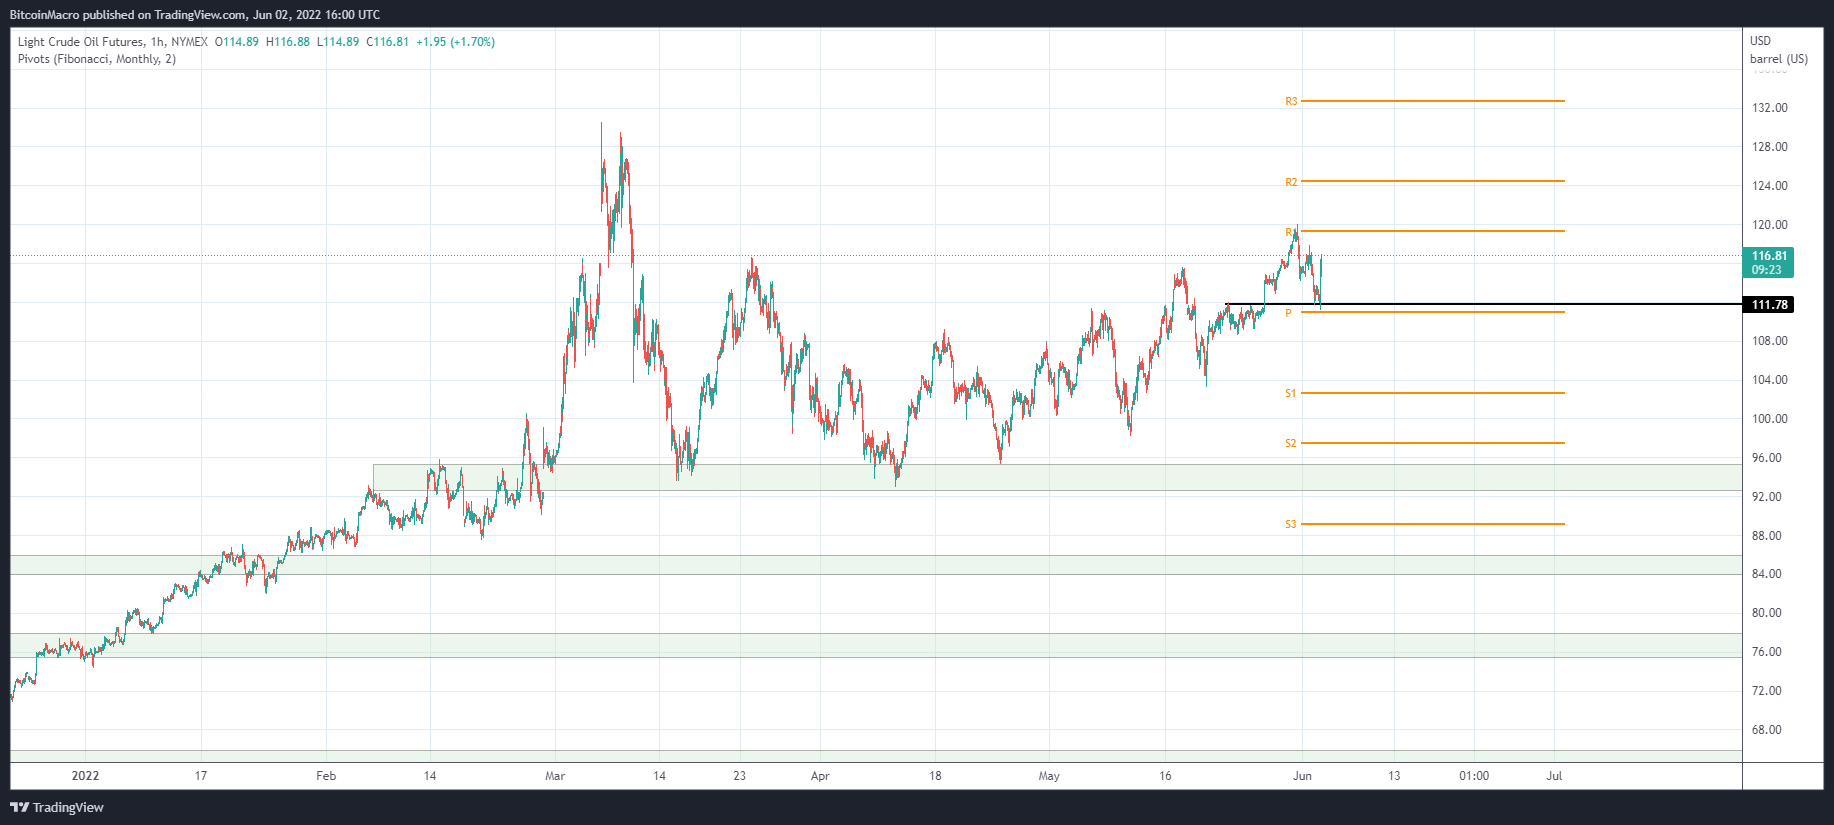Click the 2022 label on time axis
1834x825 pixels.
[86, 776]
